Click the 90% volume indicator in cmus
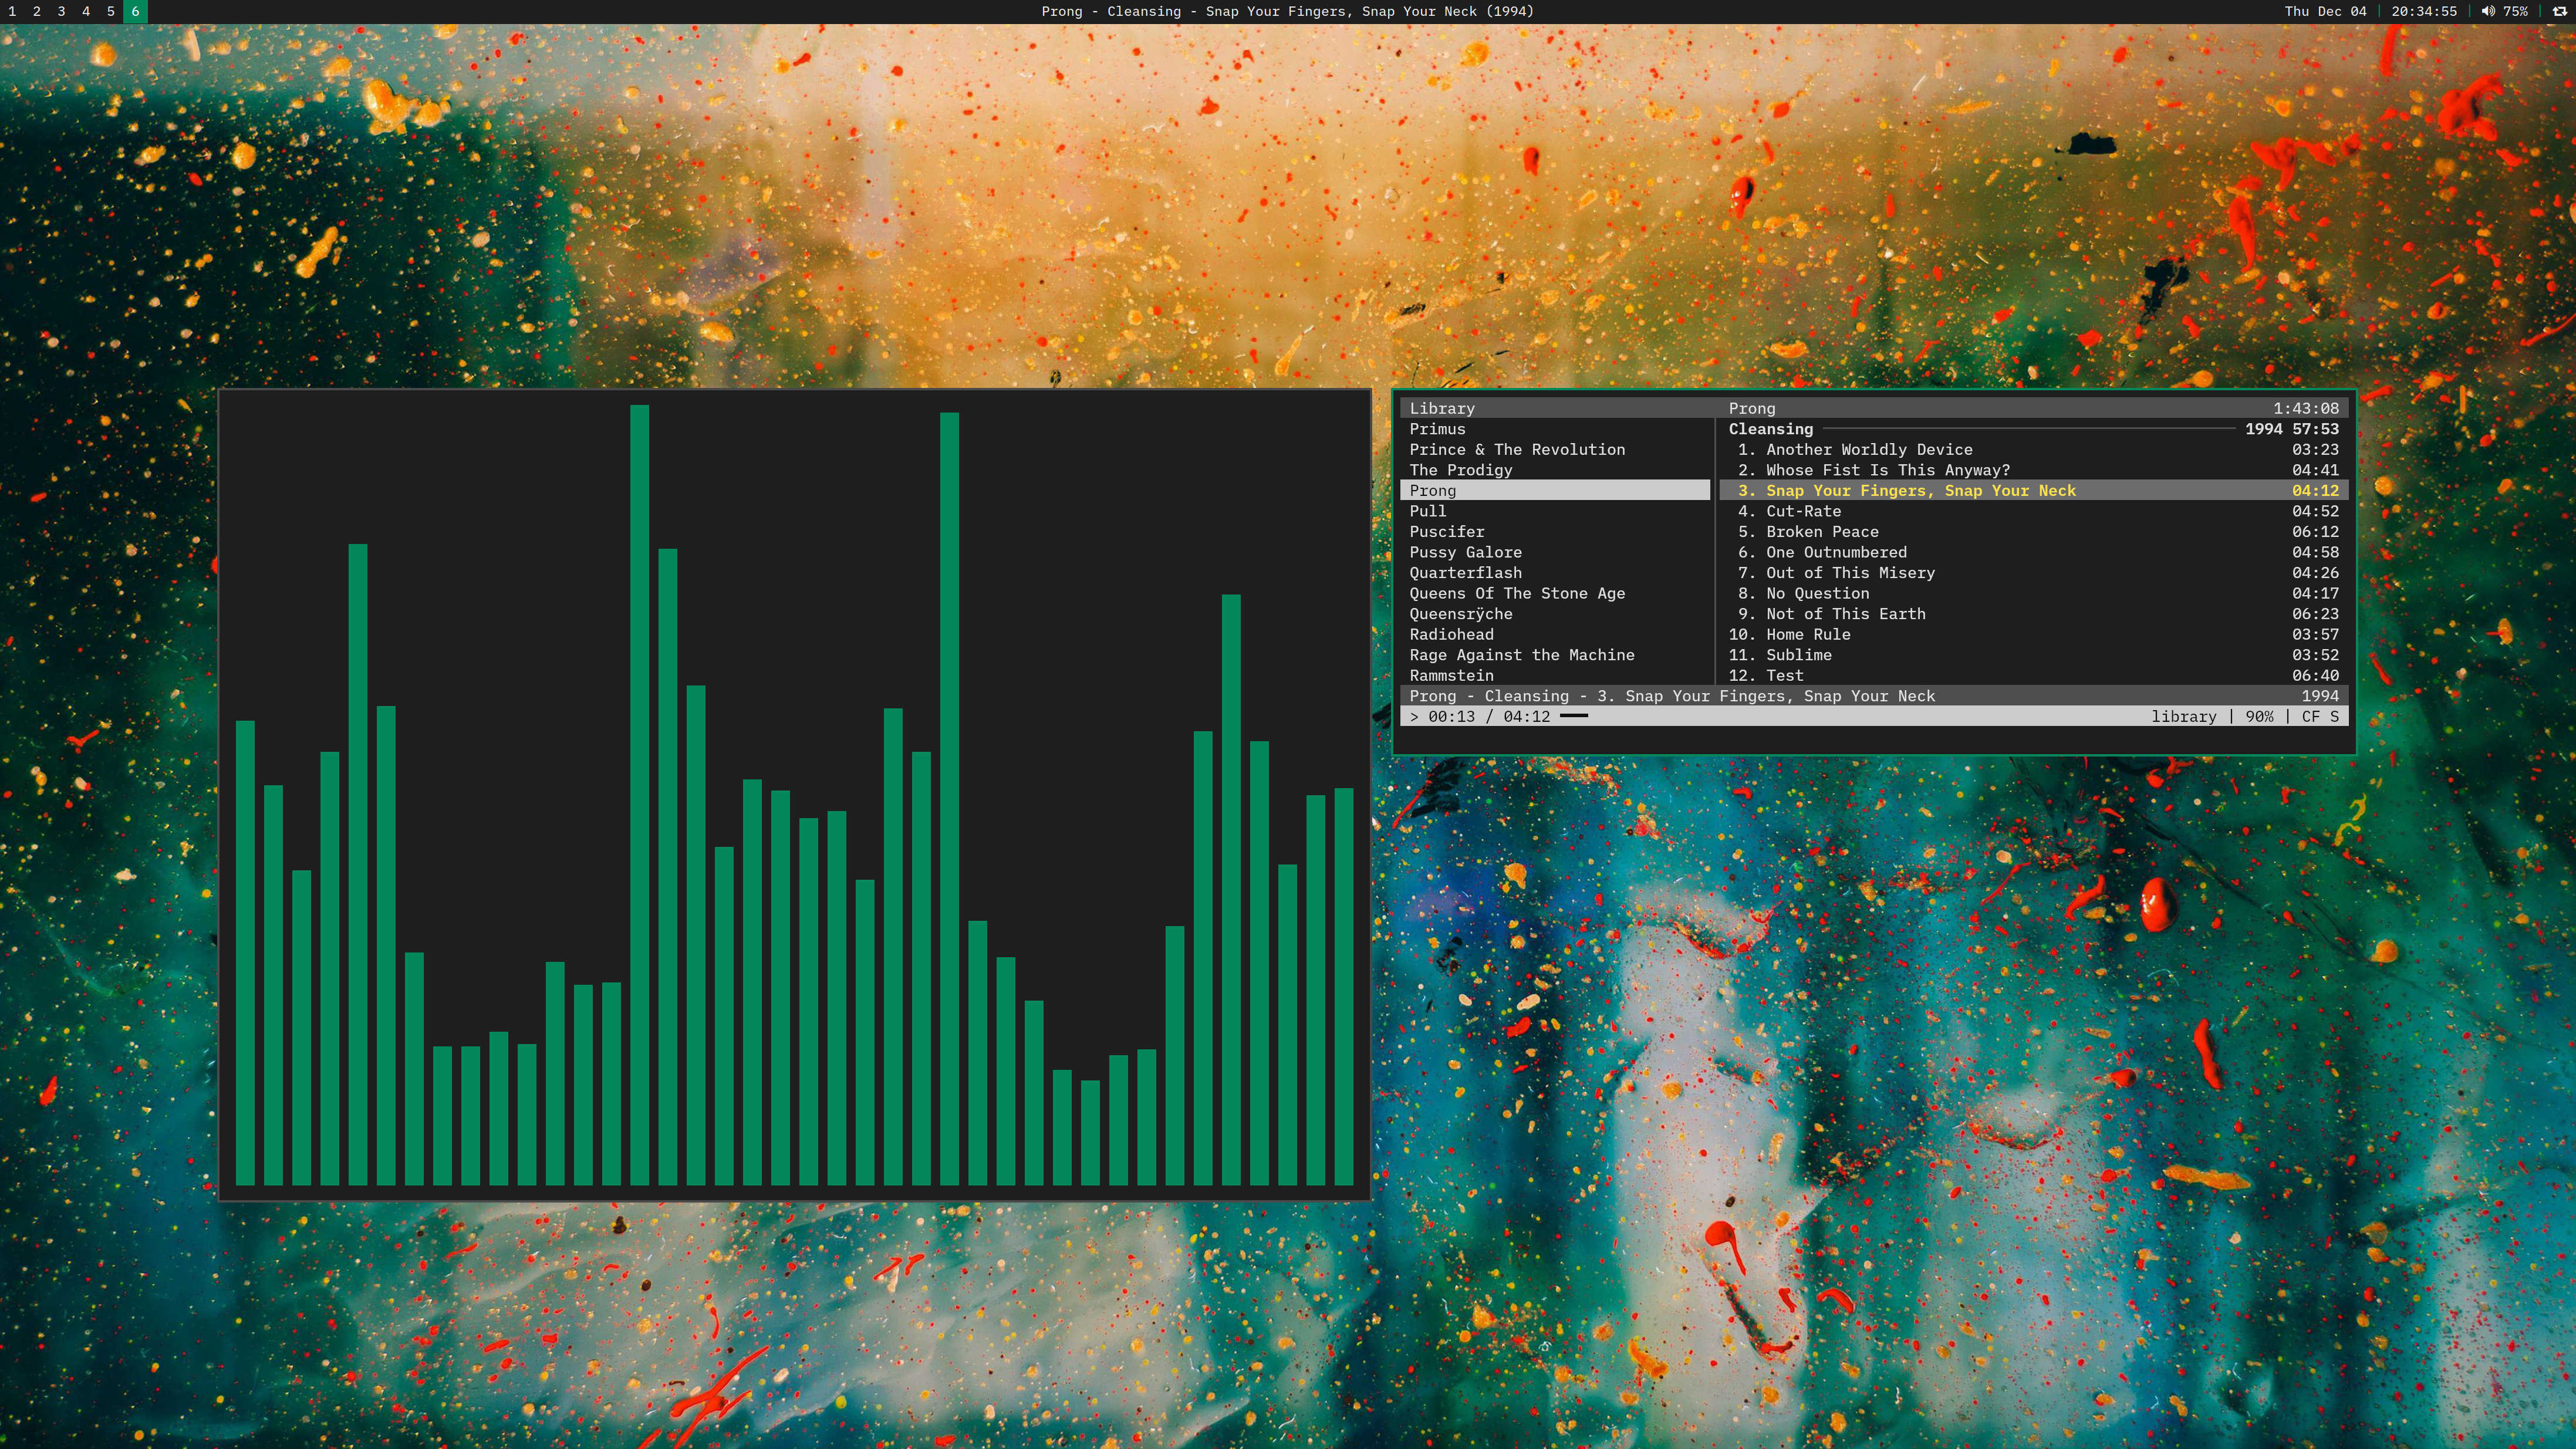The height and width of the screenshot is (1449, 2576). (x=2258, y=717)
